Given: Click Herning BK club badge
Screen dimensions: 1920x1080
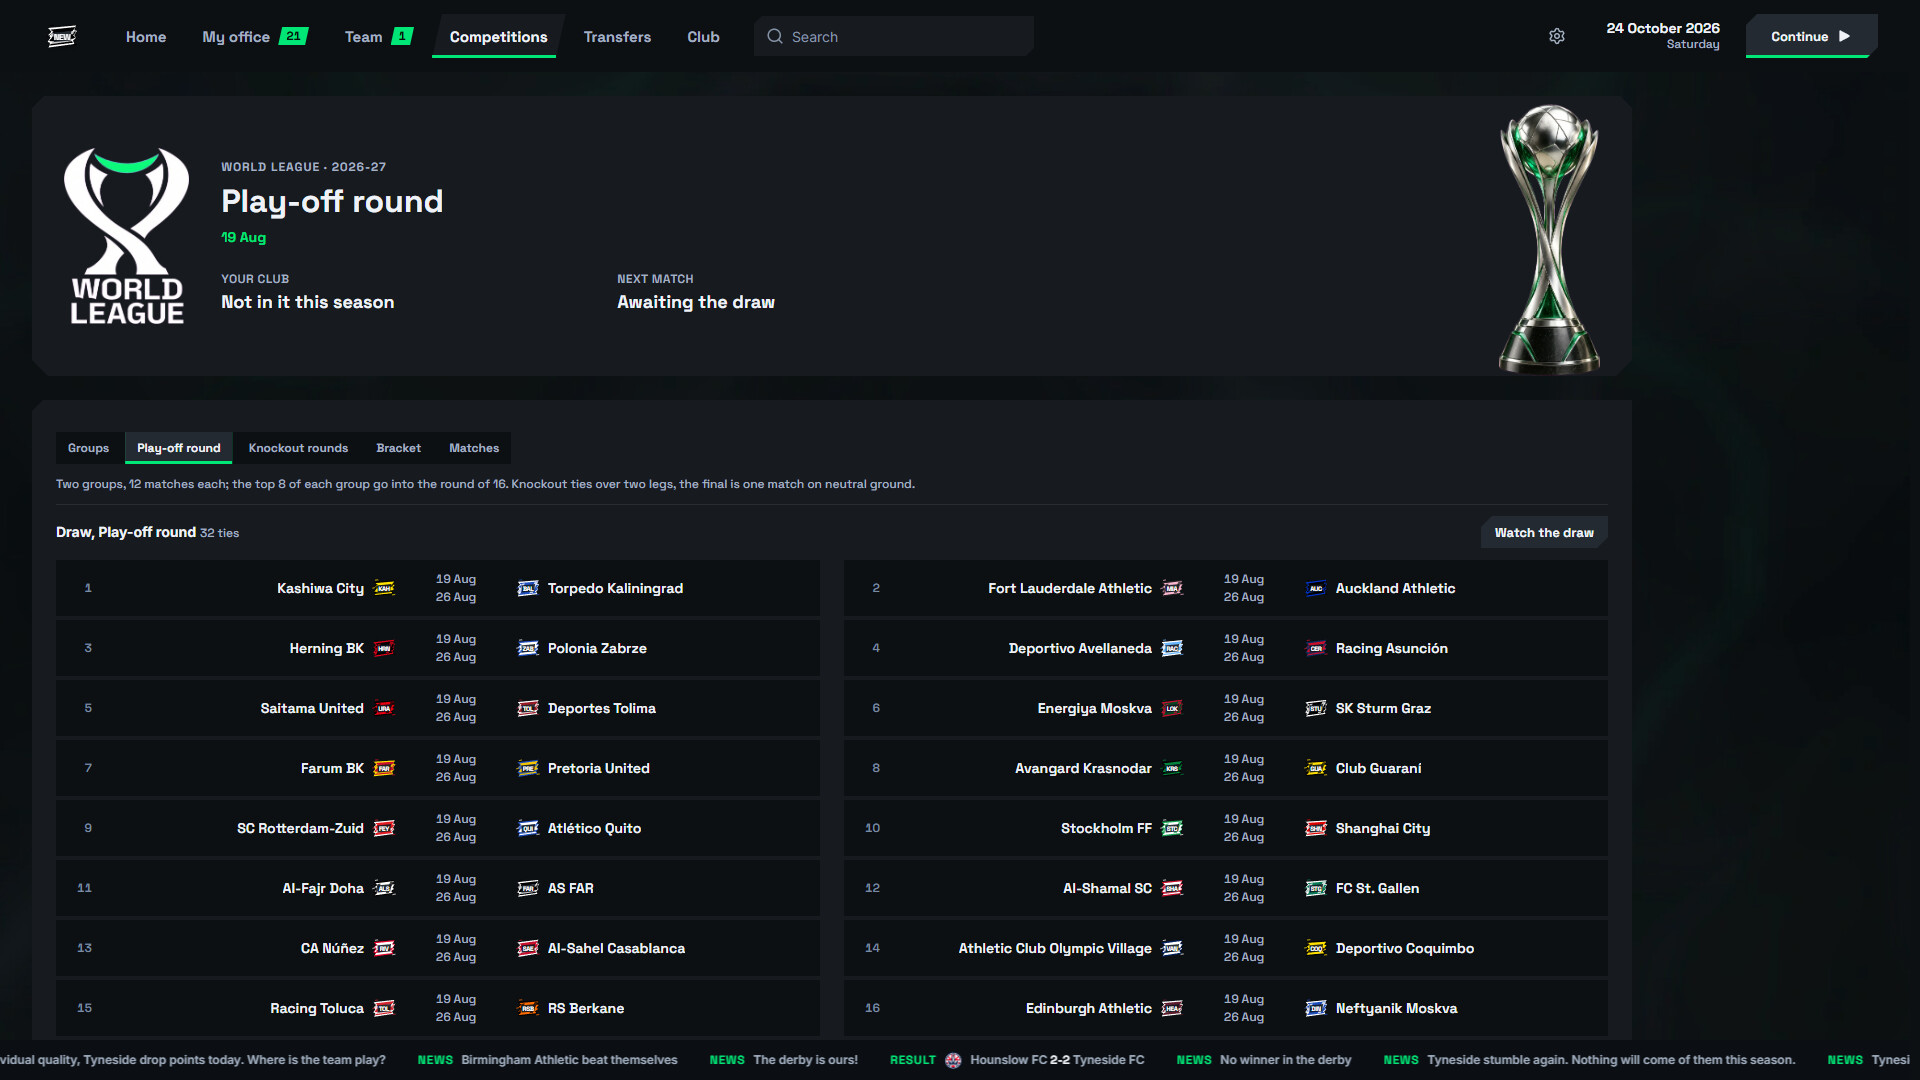Looking at the screenshot, I should [384, 648].
